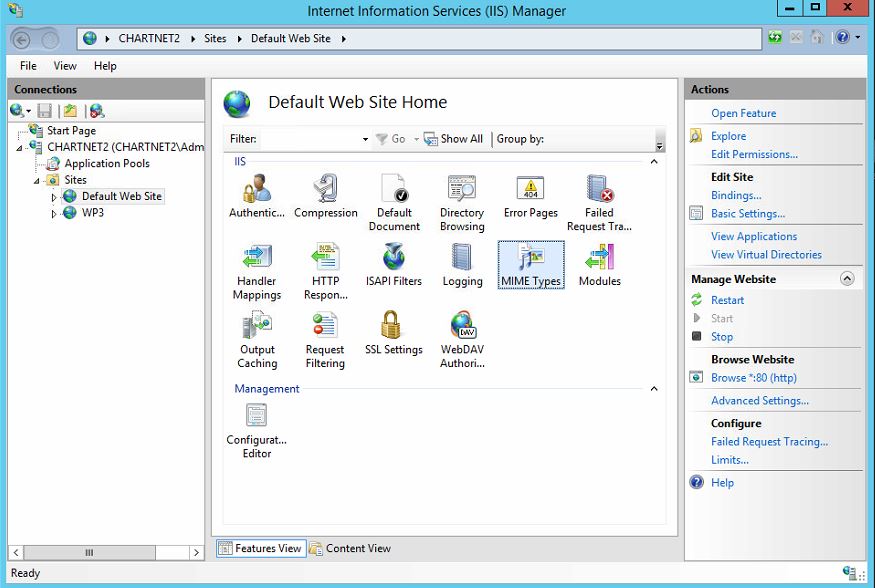The width and height of the screenshot is (875, 588).
Task: Open the Authentication feature icon
Action: pos(257,196)
